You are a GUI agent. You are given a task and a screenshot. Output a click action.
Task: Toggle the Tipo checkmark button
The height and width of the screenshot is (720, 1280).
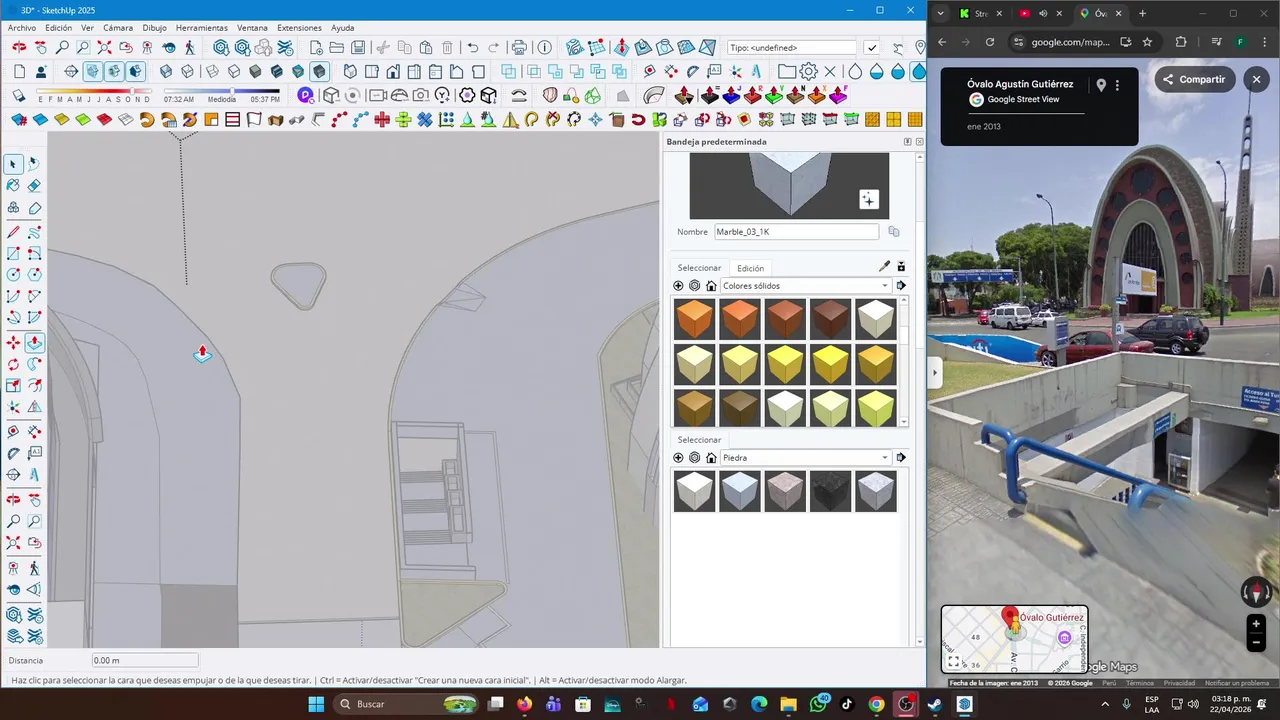point(872,47)
